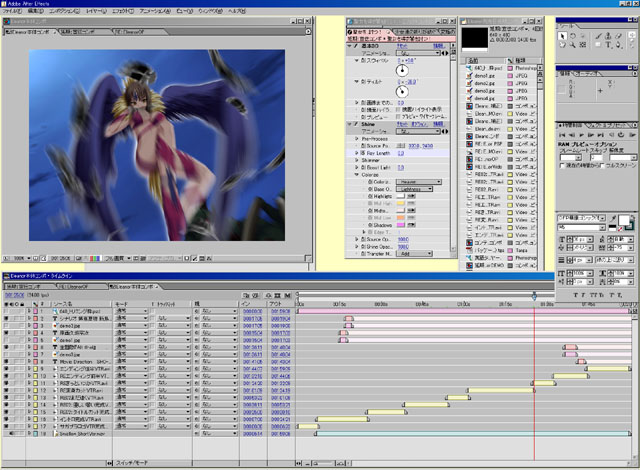Click Play in Time Controls
Viewport: 640px width, 470px height.
581,135
